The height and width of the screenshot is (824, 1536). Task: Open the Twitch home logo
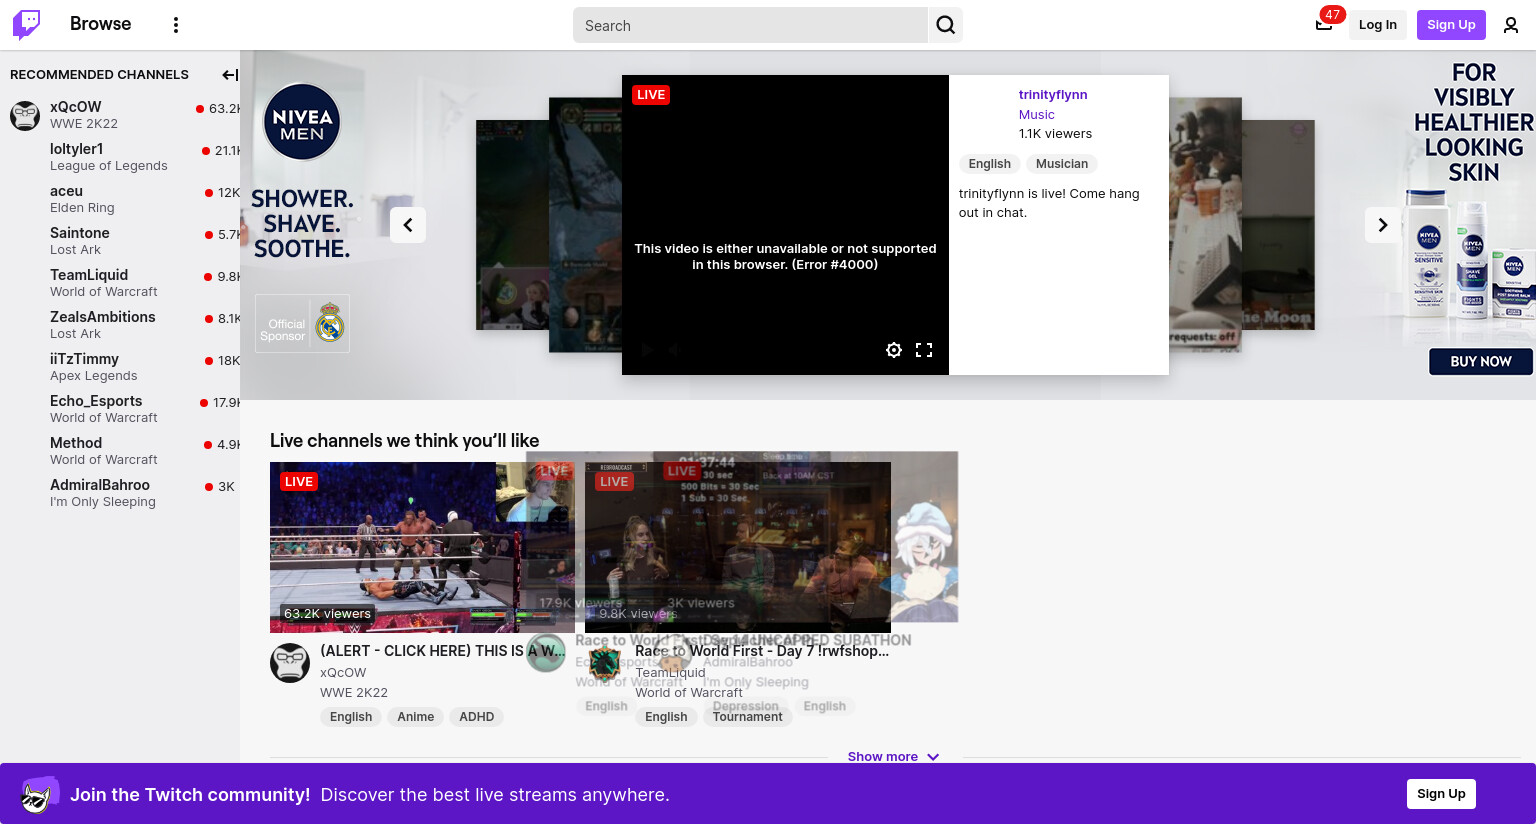(x=27, y=25)
